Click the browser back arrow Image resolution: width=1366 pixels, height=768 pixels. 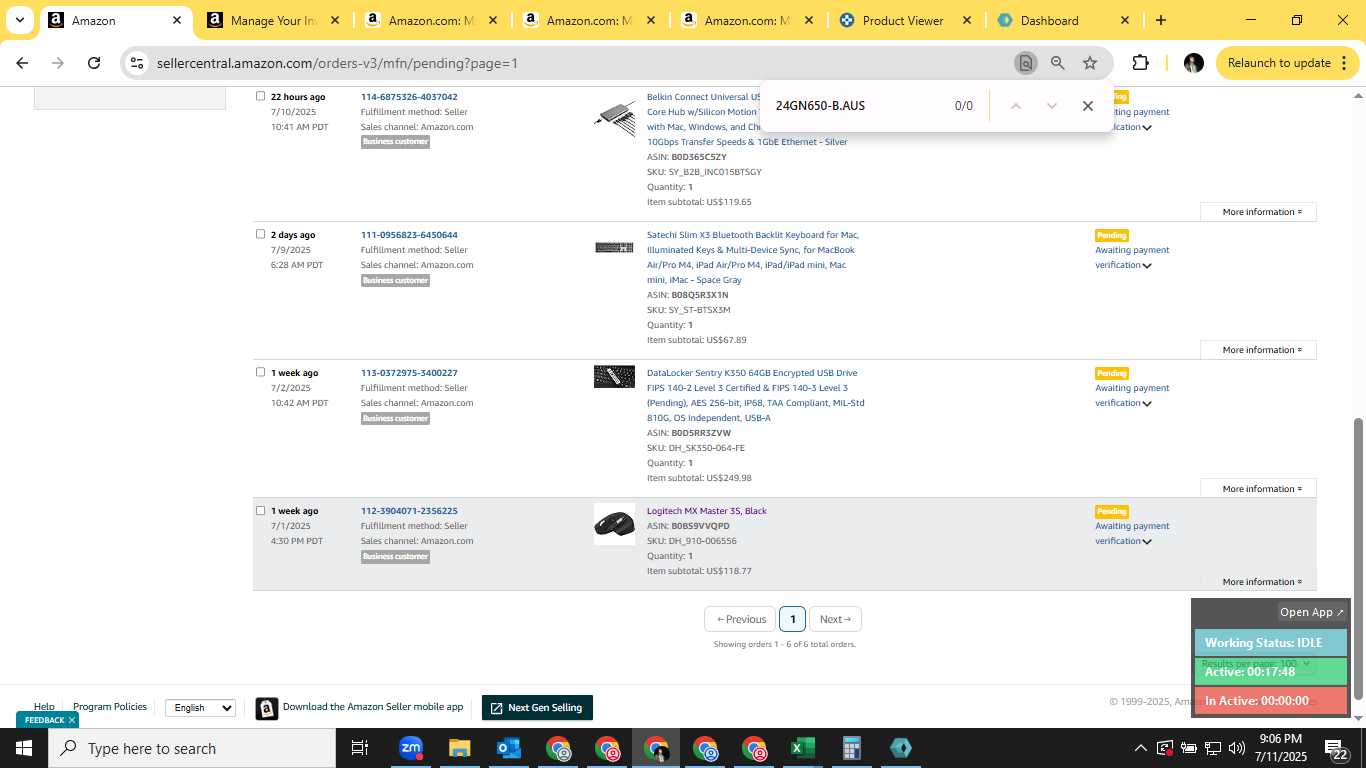[22, 63]
